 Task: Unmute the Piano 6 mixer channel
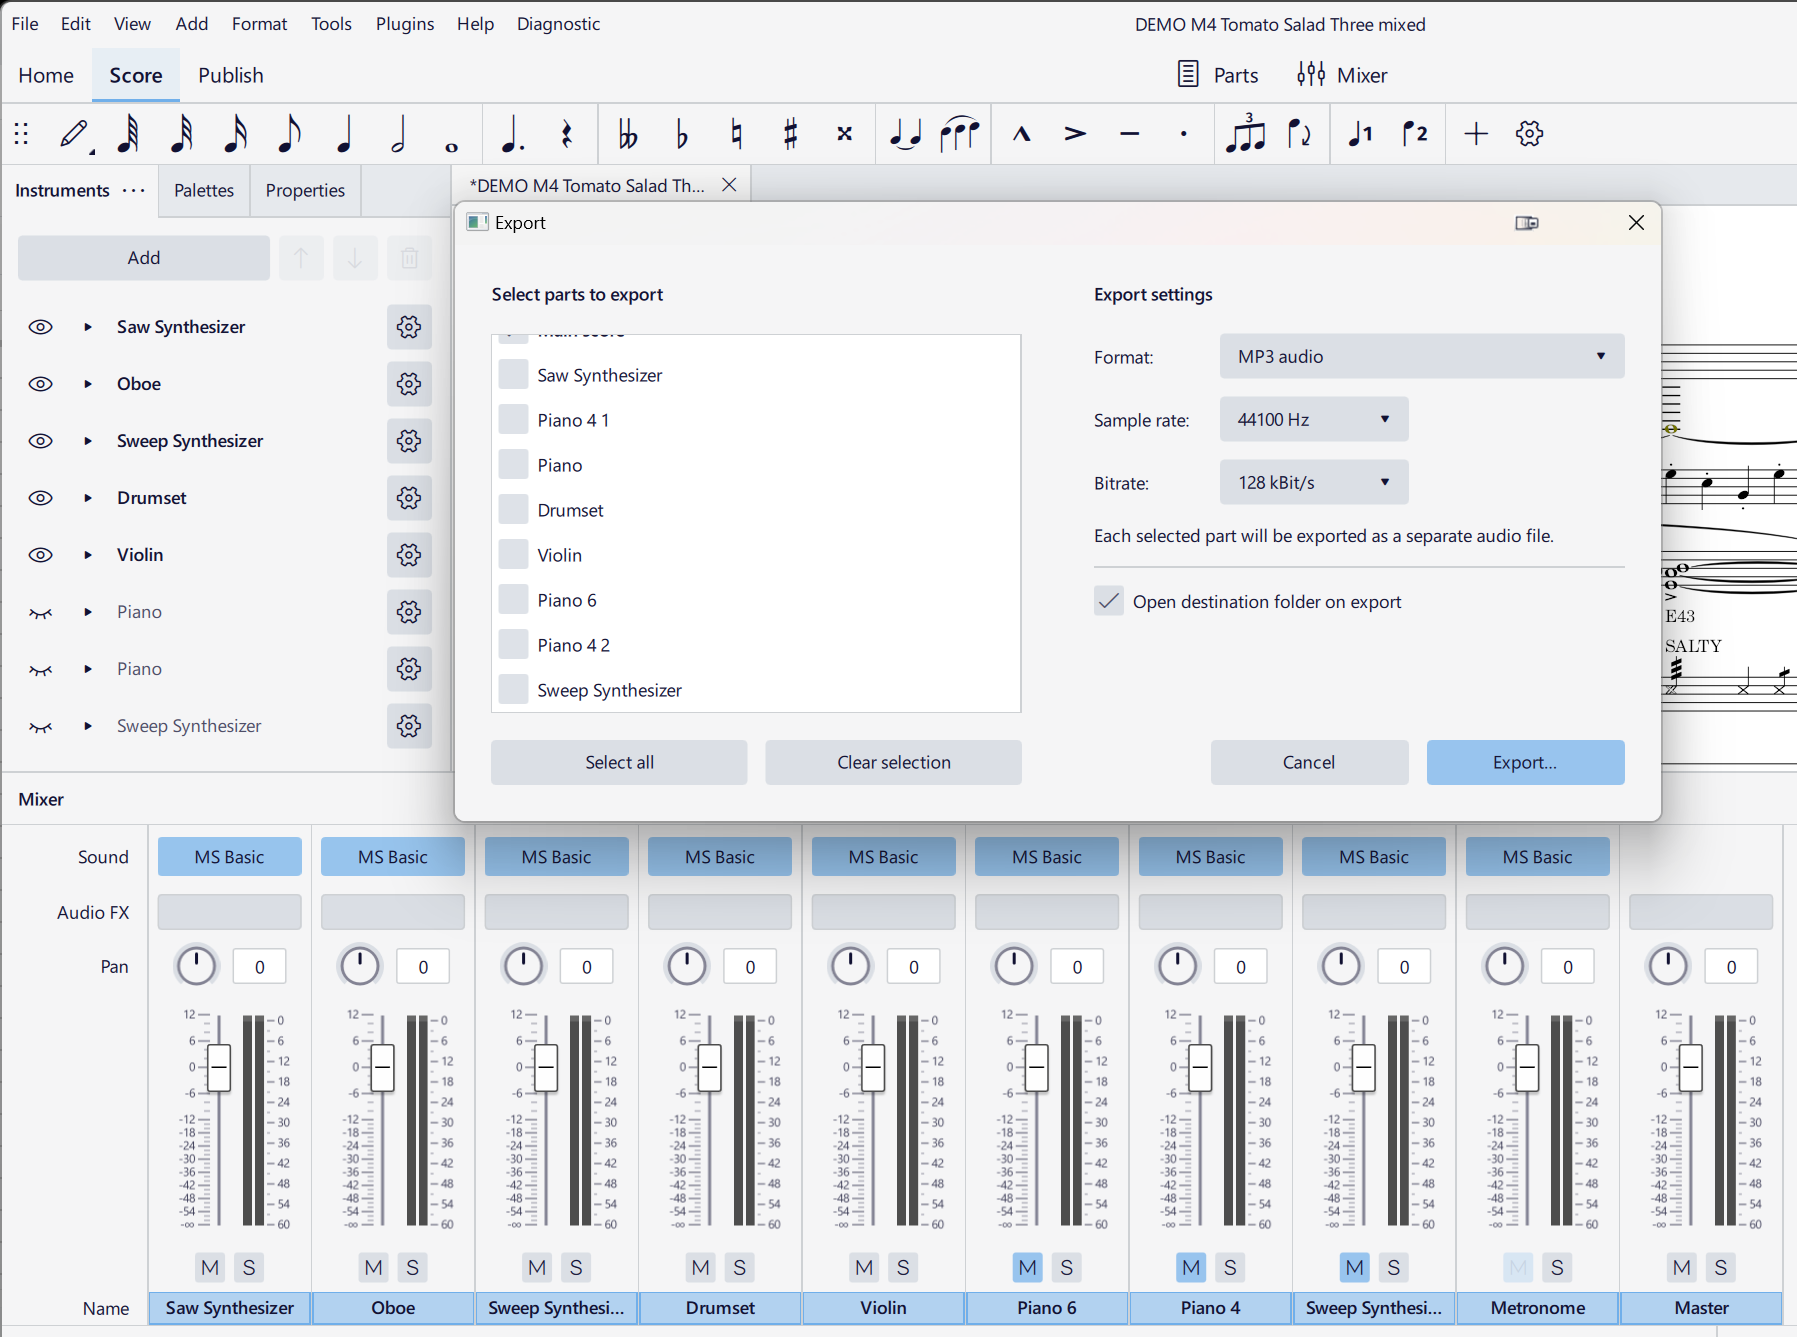click(x=1028, y=1268)
